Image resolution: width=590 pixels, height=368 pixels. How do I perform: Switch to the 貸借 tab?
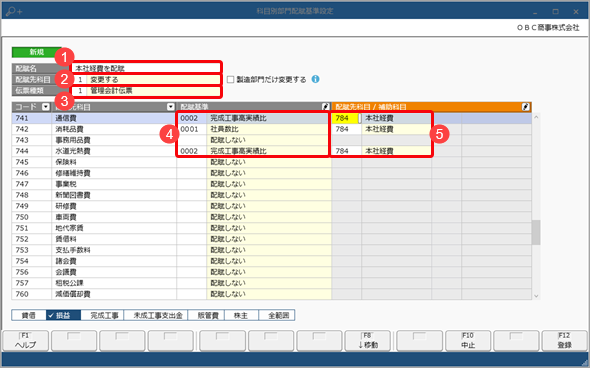coord(29,315)
